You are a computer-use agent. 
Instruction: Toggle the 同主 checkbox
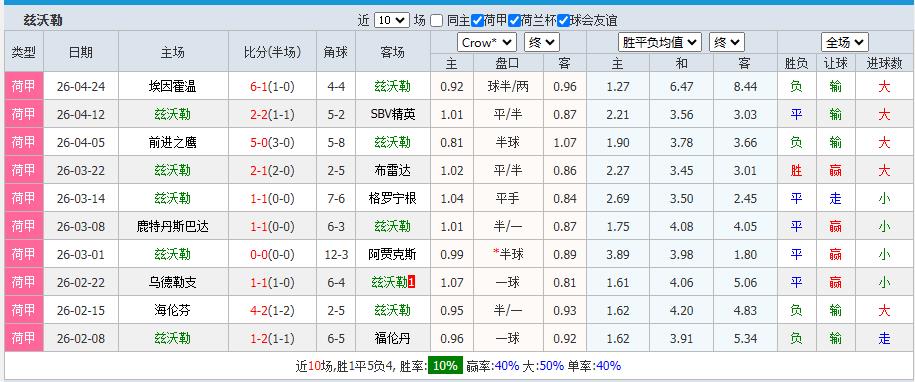[436, 20]
